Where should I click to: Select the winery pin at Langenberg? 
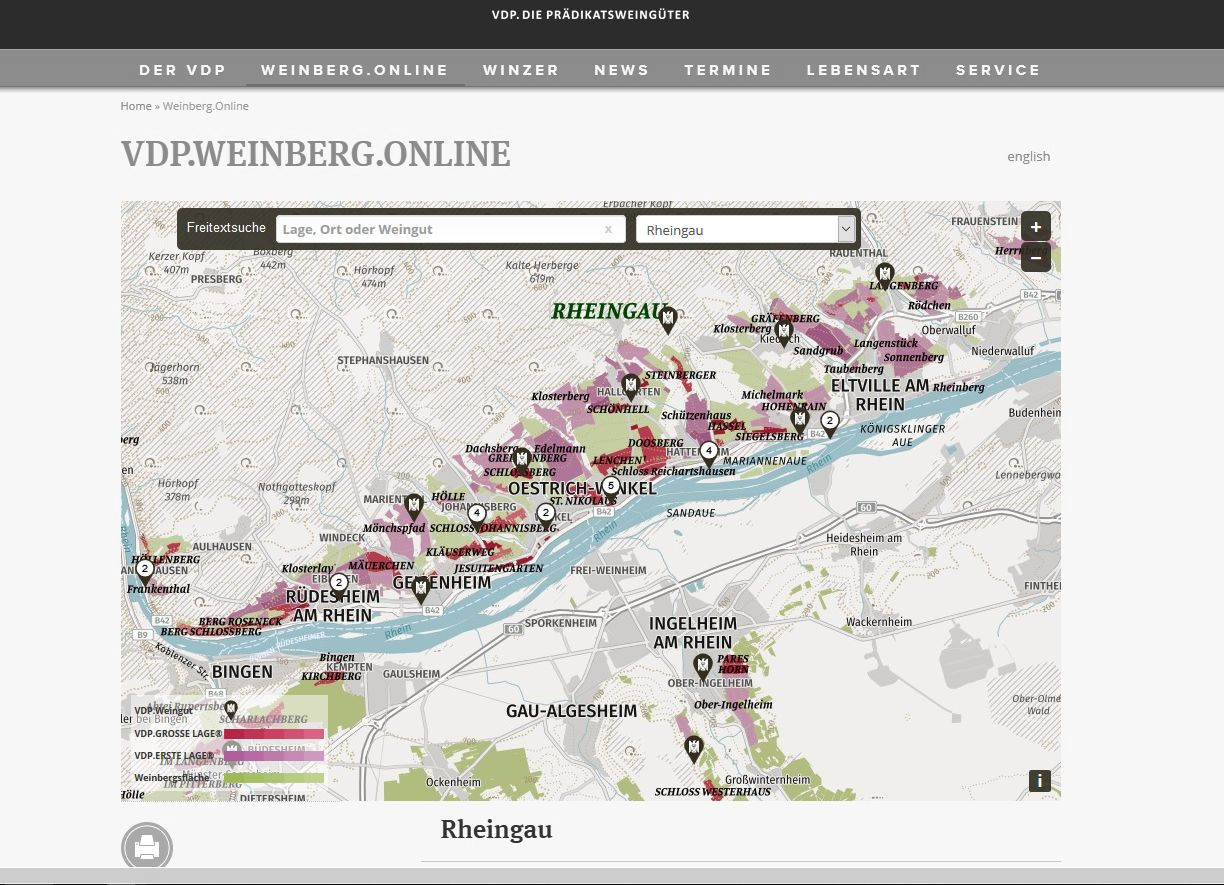[884, 275]
